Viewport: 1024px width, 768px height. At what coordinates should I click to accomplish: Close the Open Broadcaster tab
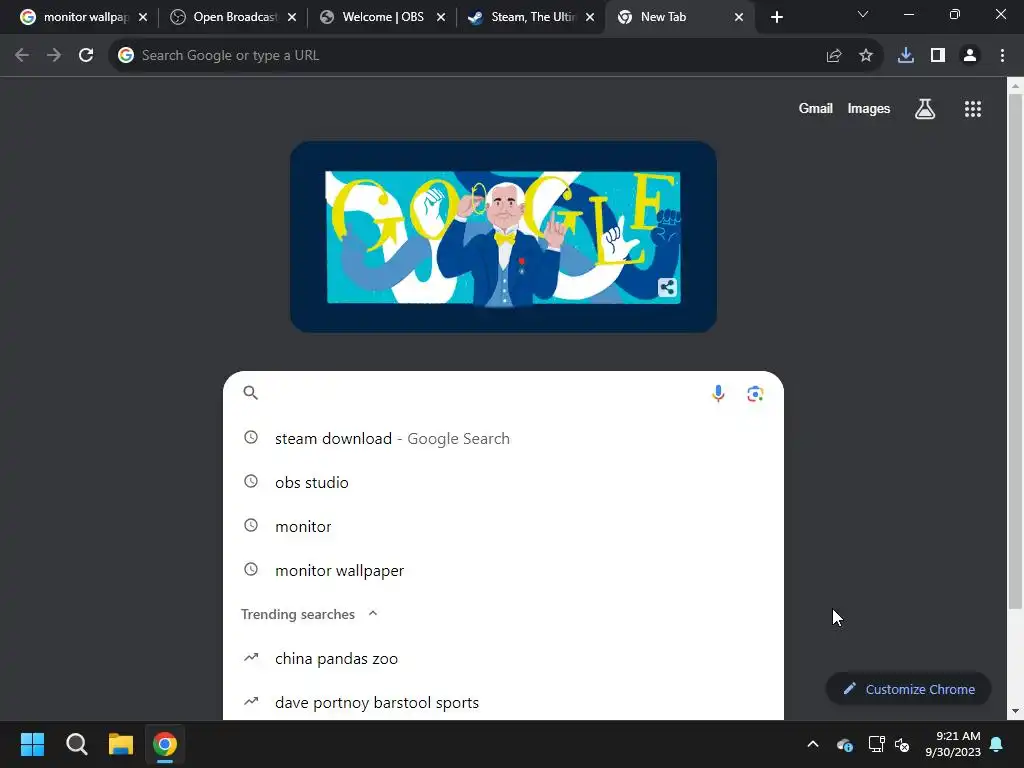click(292, 18)
